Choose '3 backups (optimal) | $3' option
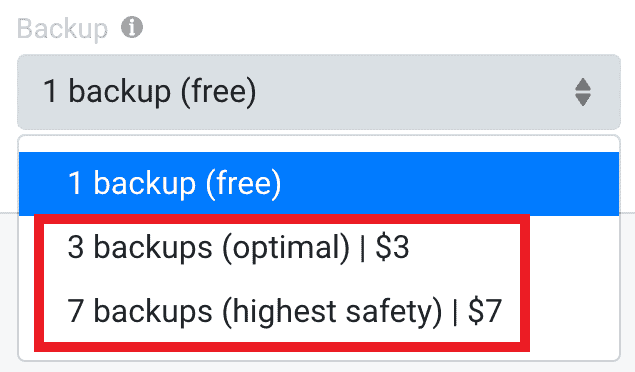The height and width of the screenshot is (372, 635). pos(319,247)
